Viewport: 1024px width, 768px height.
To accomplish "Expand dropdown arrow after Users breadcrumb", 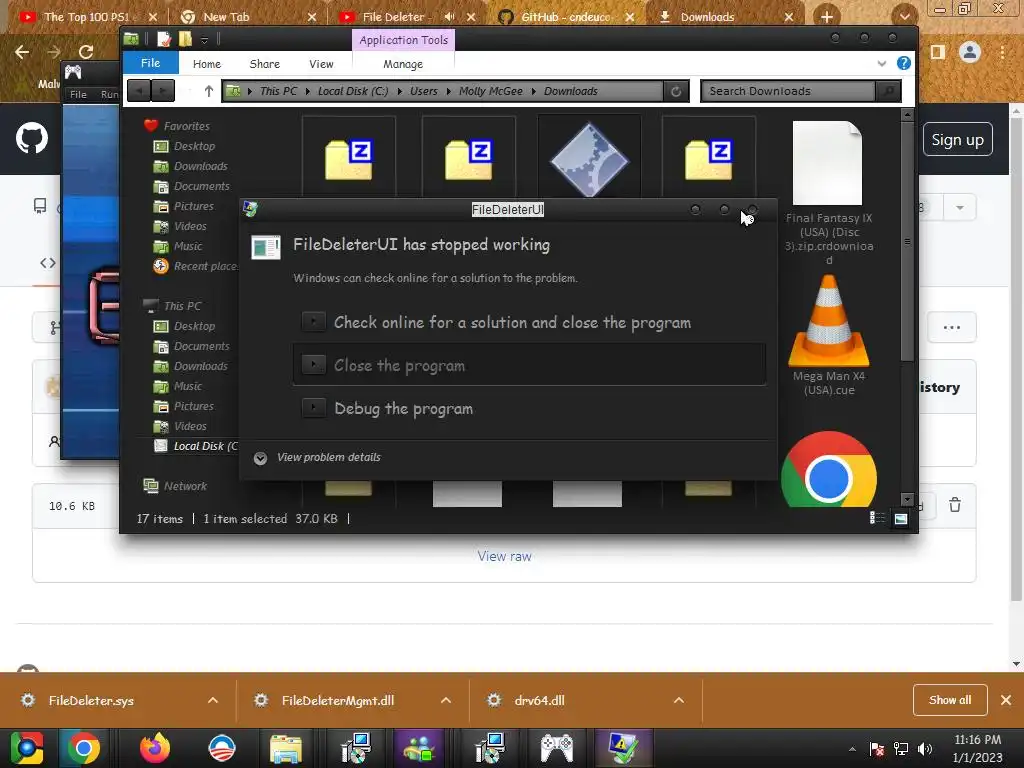I will pyautogui.click(x=448, y=91).
